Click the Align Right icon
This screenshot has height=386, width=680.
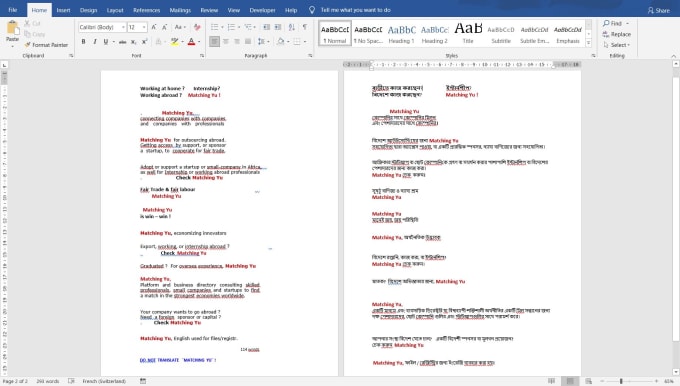point(237,42)
